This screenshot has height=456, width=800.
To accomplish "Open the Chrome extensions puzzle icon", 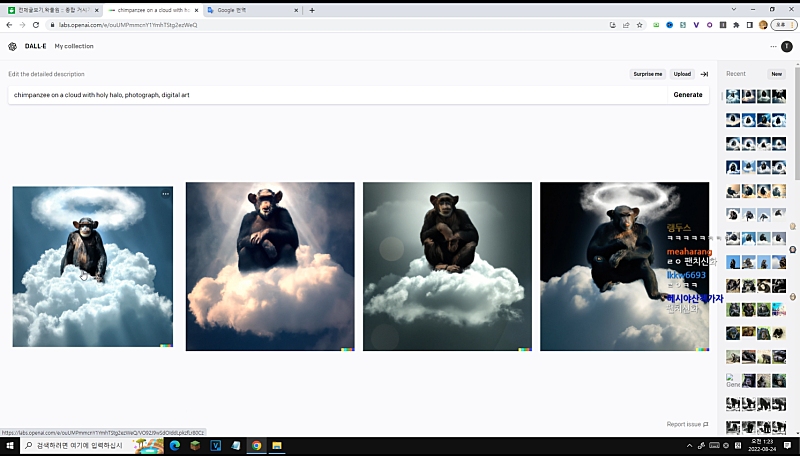I will coord(736,25).
